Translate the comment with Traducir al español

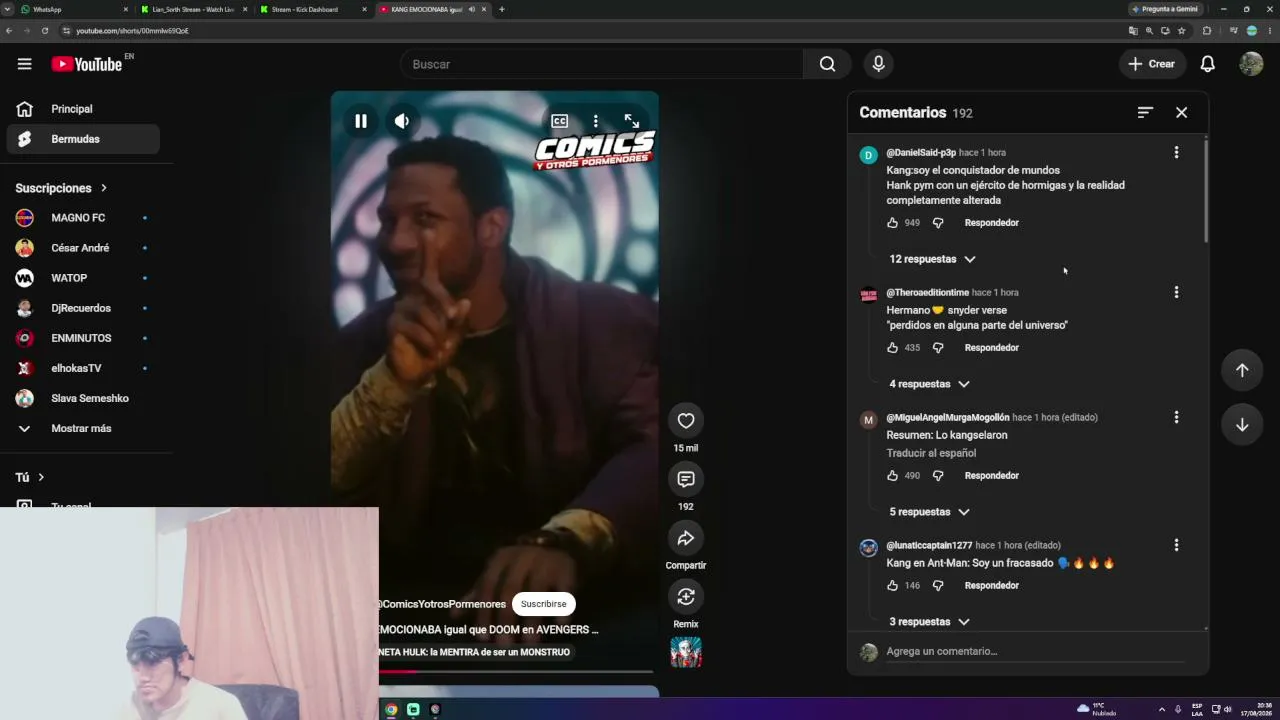931,453
